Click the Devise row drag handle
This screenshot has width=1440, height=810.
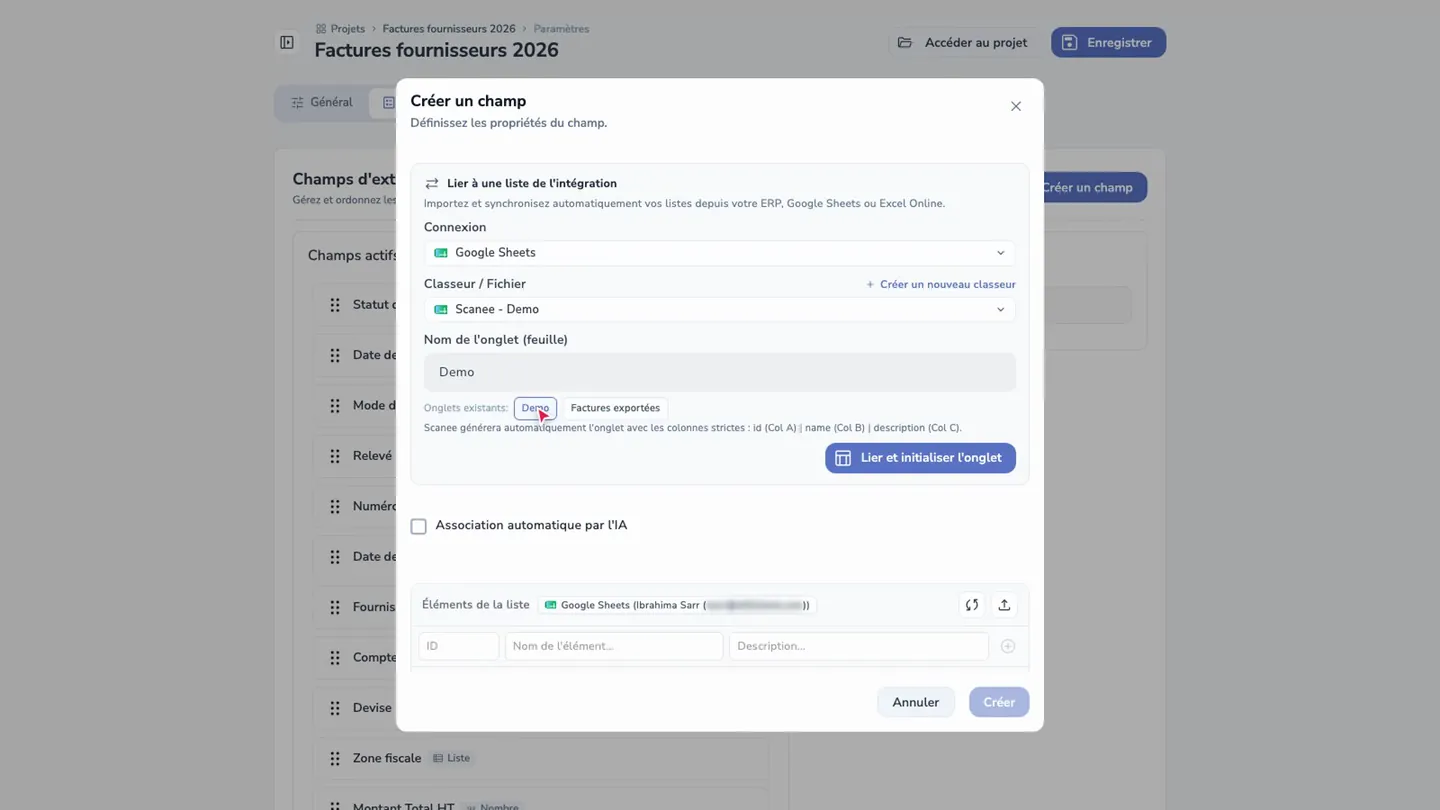pos(335,708)
